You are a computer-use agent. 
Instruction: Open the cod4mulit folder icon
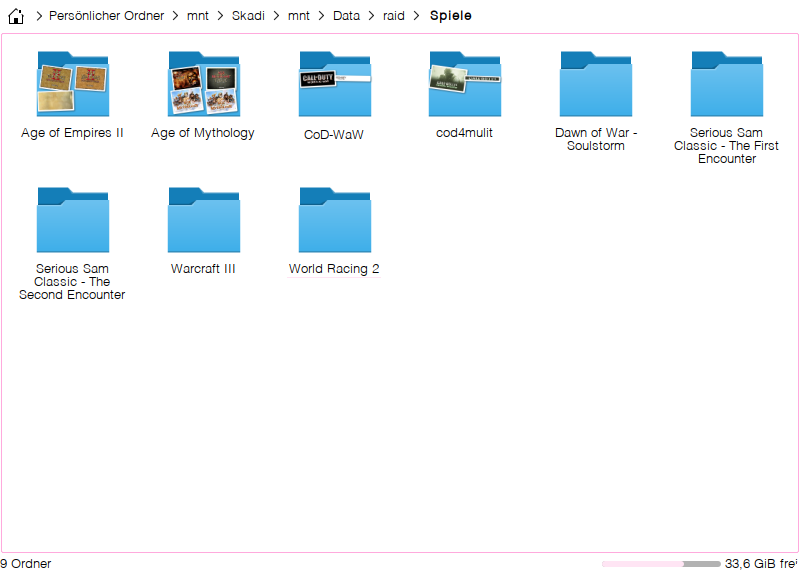click(465, 84)
